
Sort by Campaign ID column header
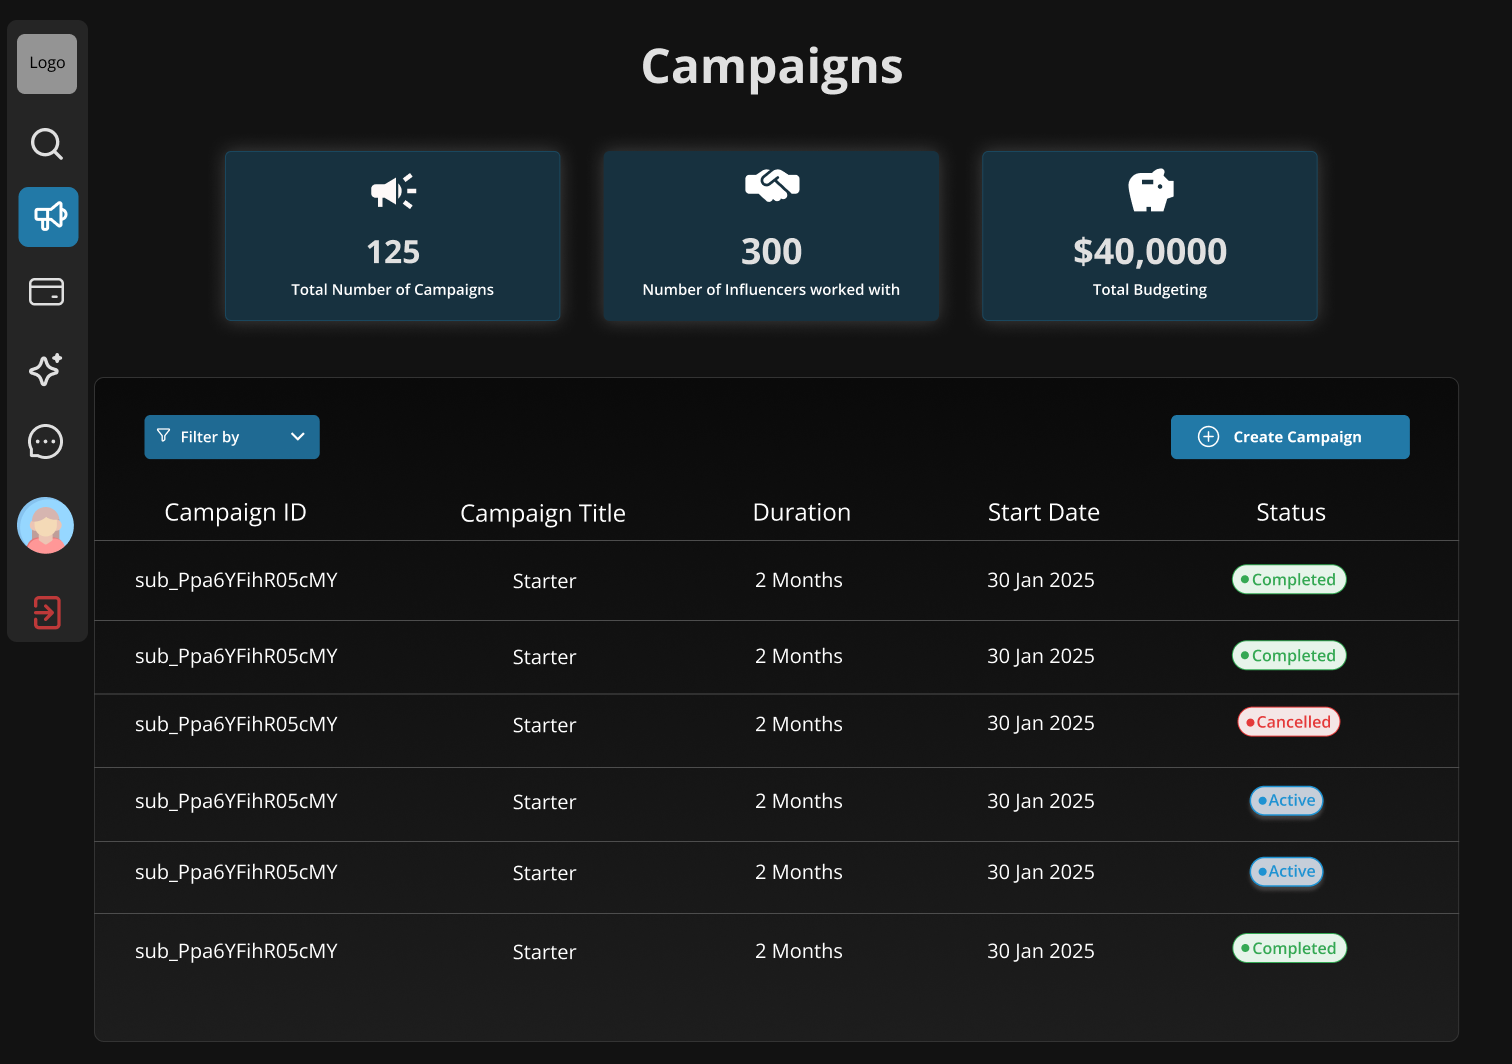tap(235, 513)
